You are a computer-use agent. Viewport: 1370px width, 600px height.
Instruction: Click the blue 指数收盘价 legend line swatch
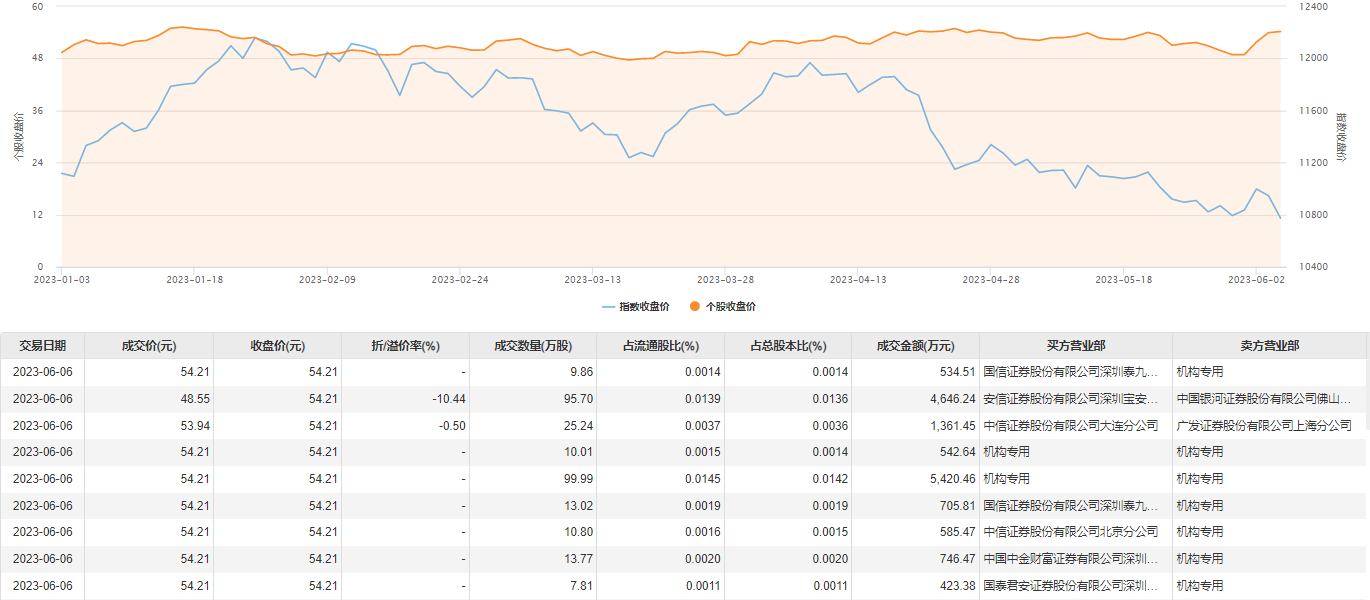pos(608,306)
